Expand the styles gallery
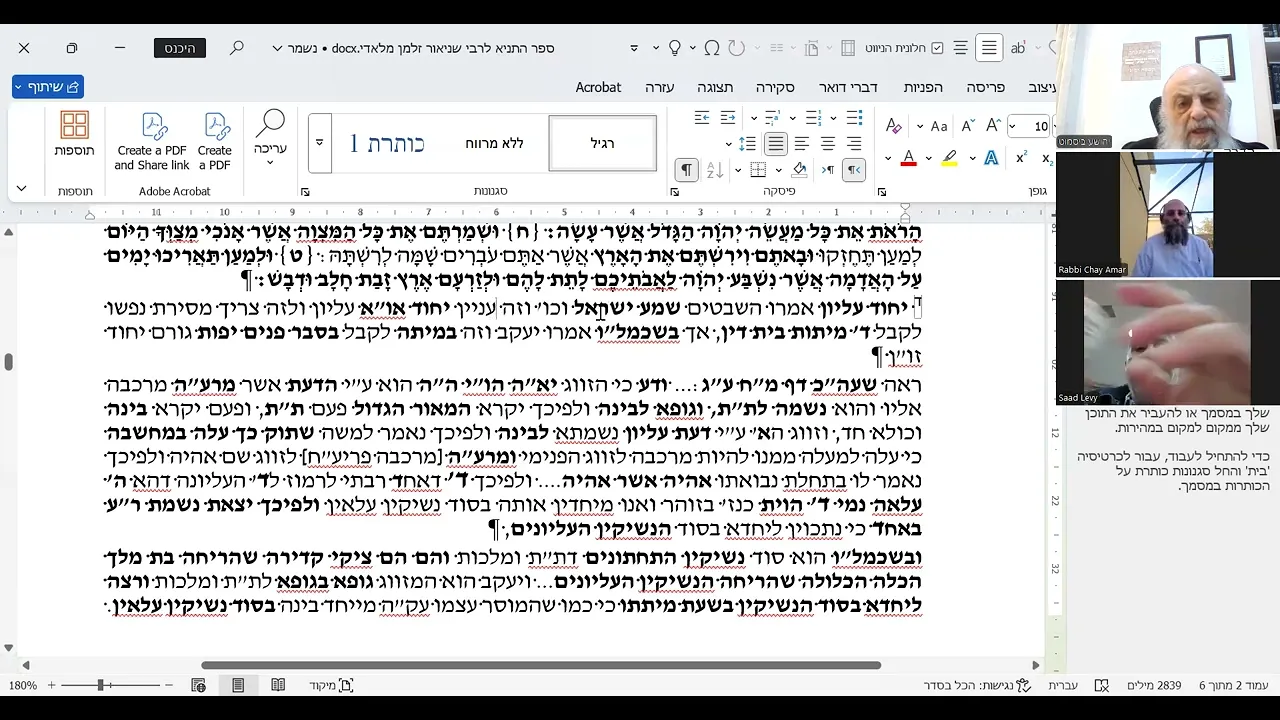The image size is (1280, 720). pyautogui.click(x=319, y=142)
